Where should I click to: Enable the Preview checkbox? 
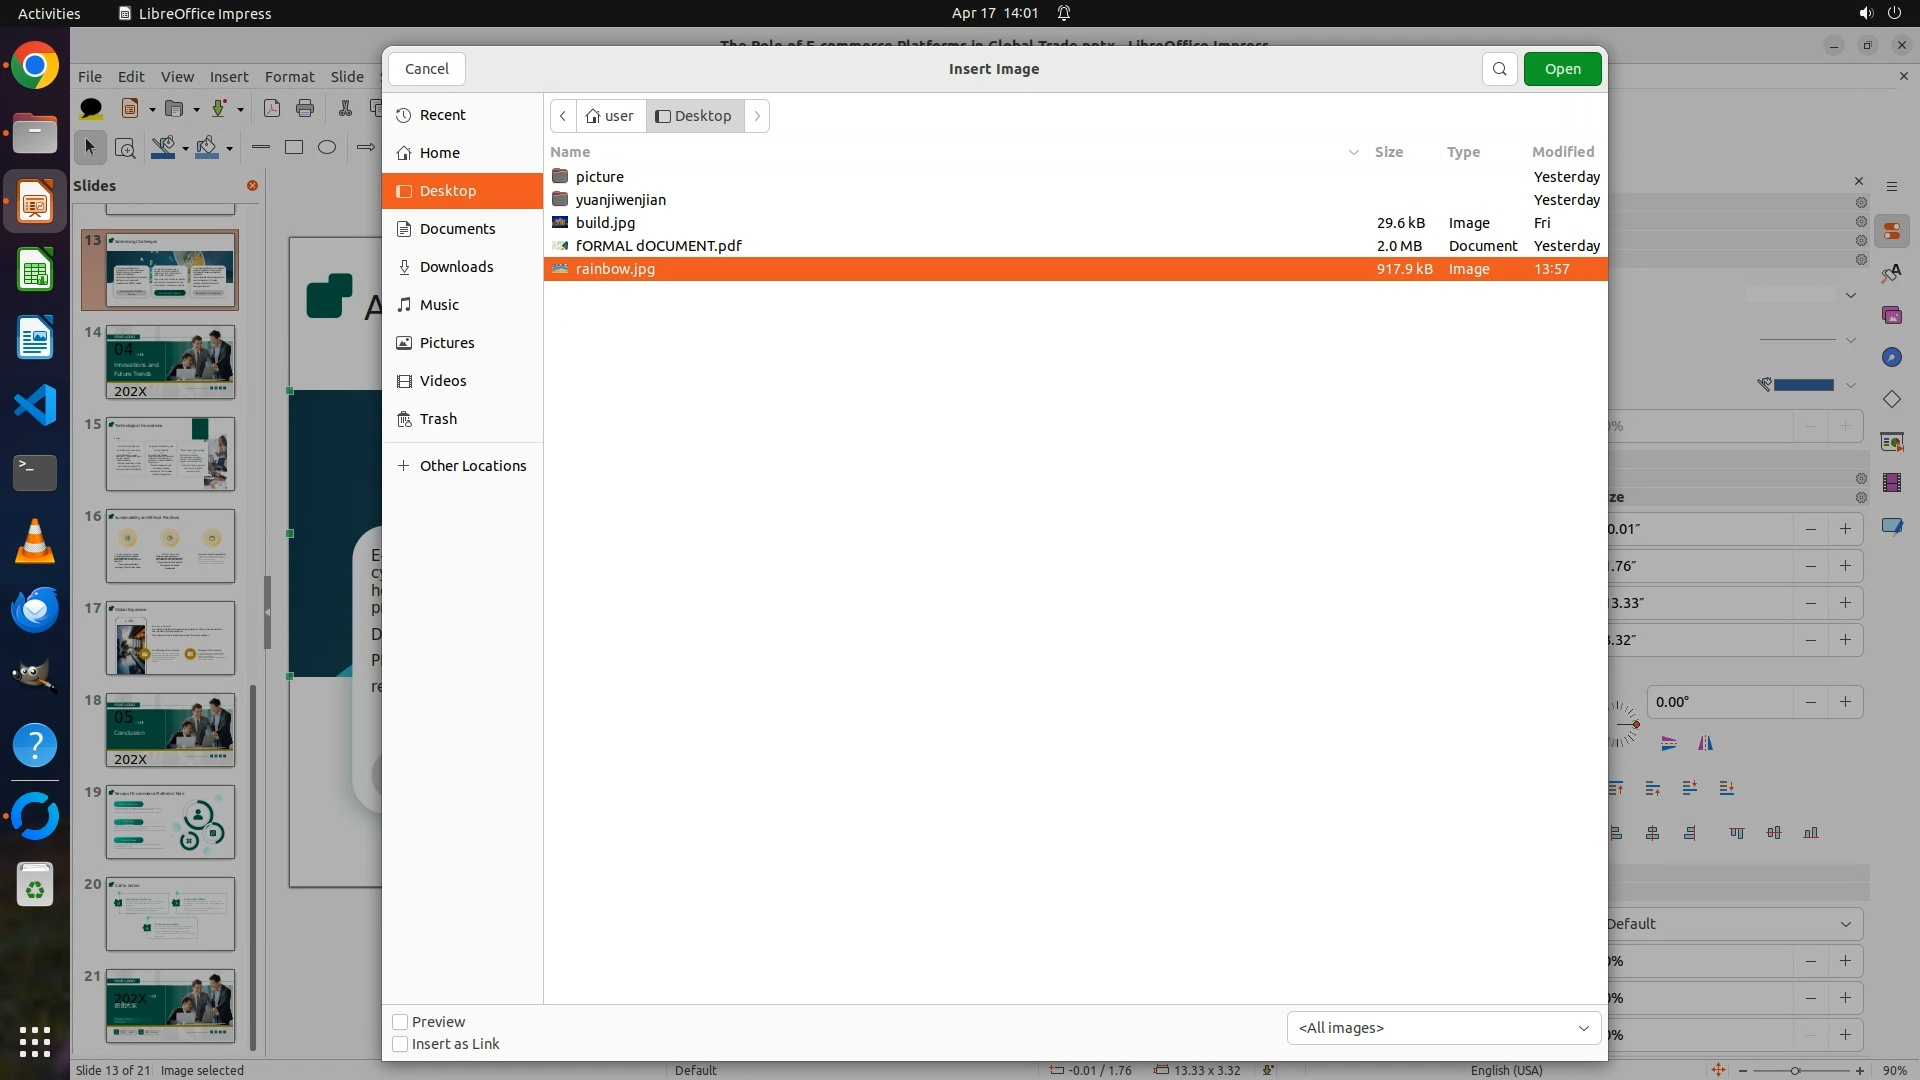pyautogui.click(x=400, y=1022)
